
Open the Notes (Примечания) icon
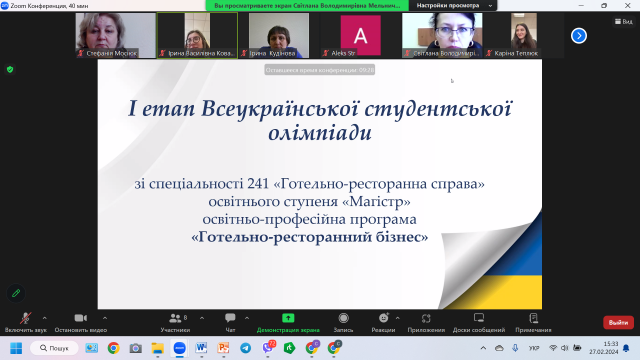pyautogui.click(x=533, y=318)
